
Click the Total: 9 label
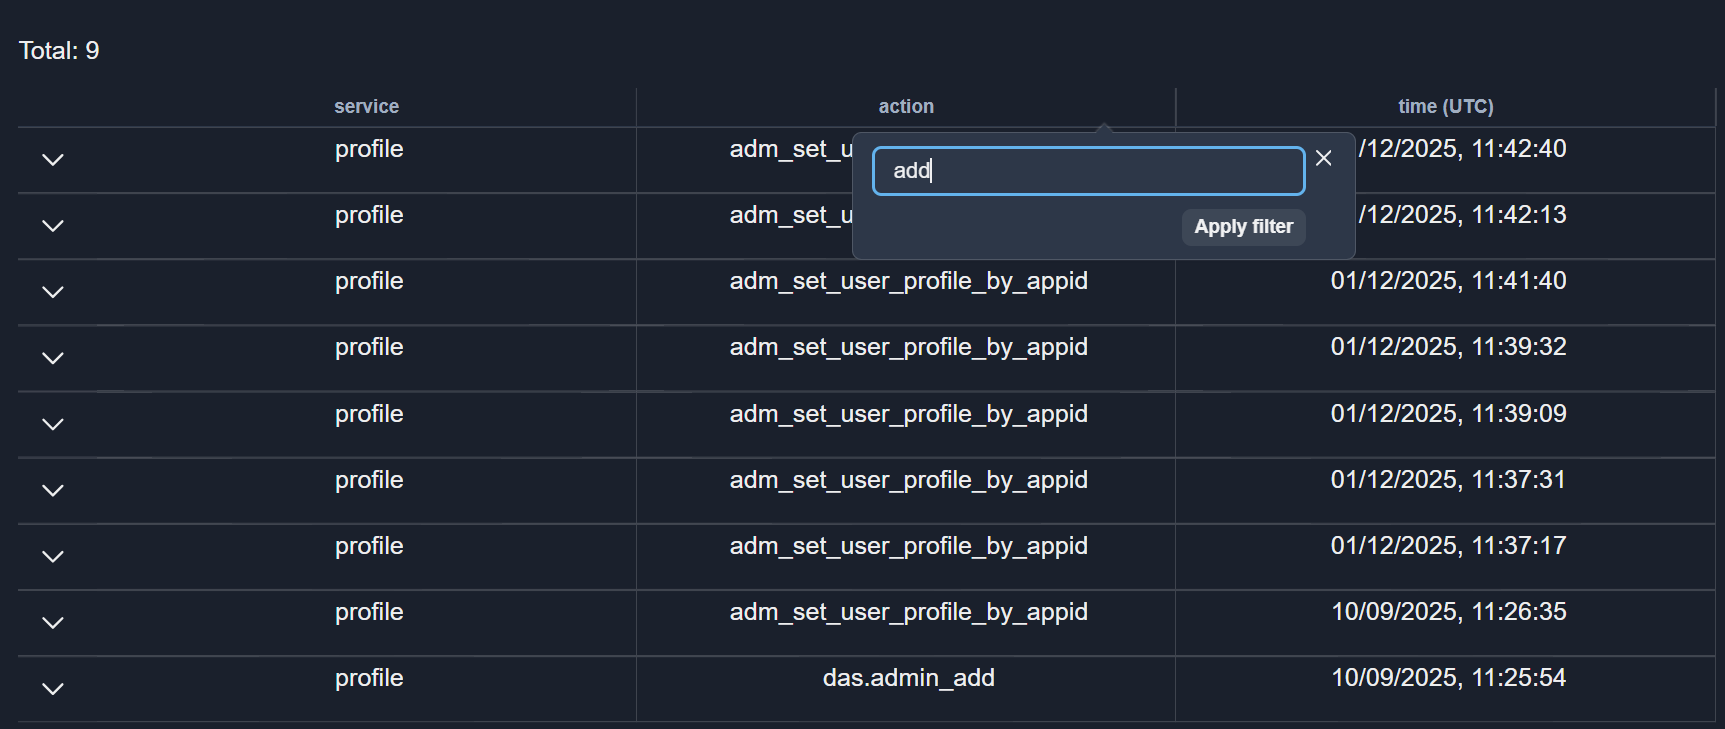[59, 51]
